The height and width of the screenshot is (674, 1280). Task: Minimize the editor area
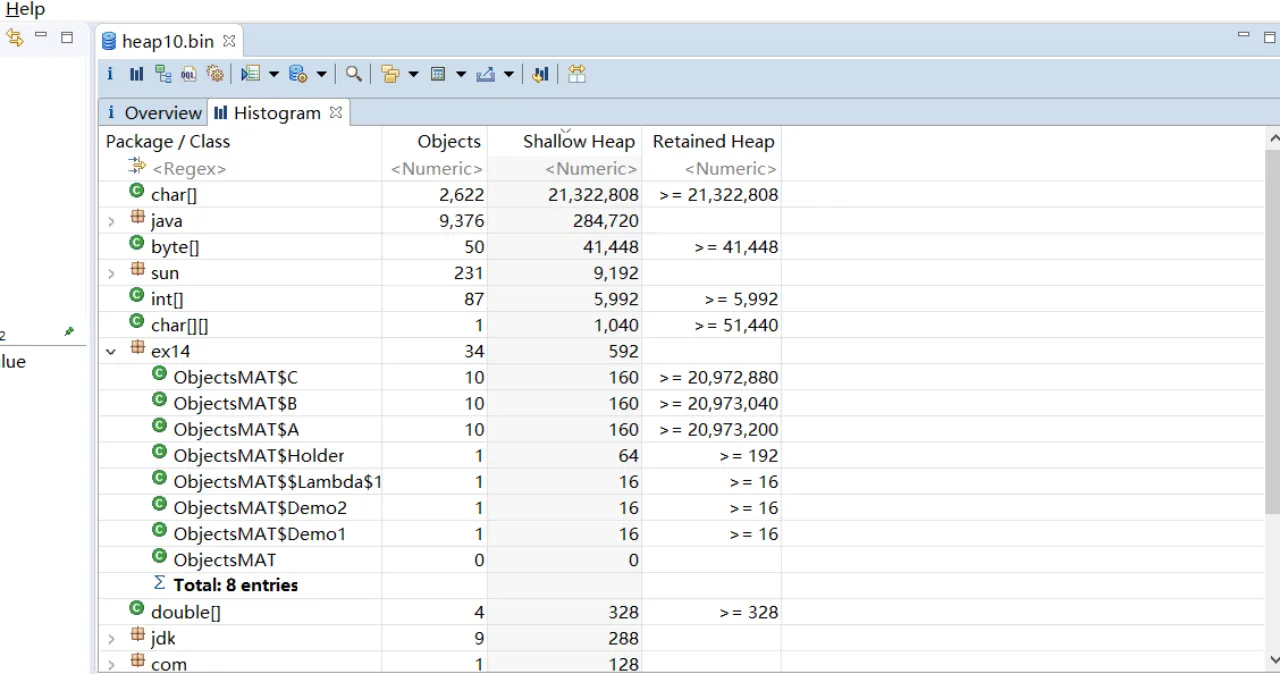(1243, 35)
